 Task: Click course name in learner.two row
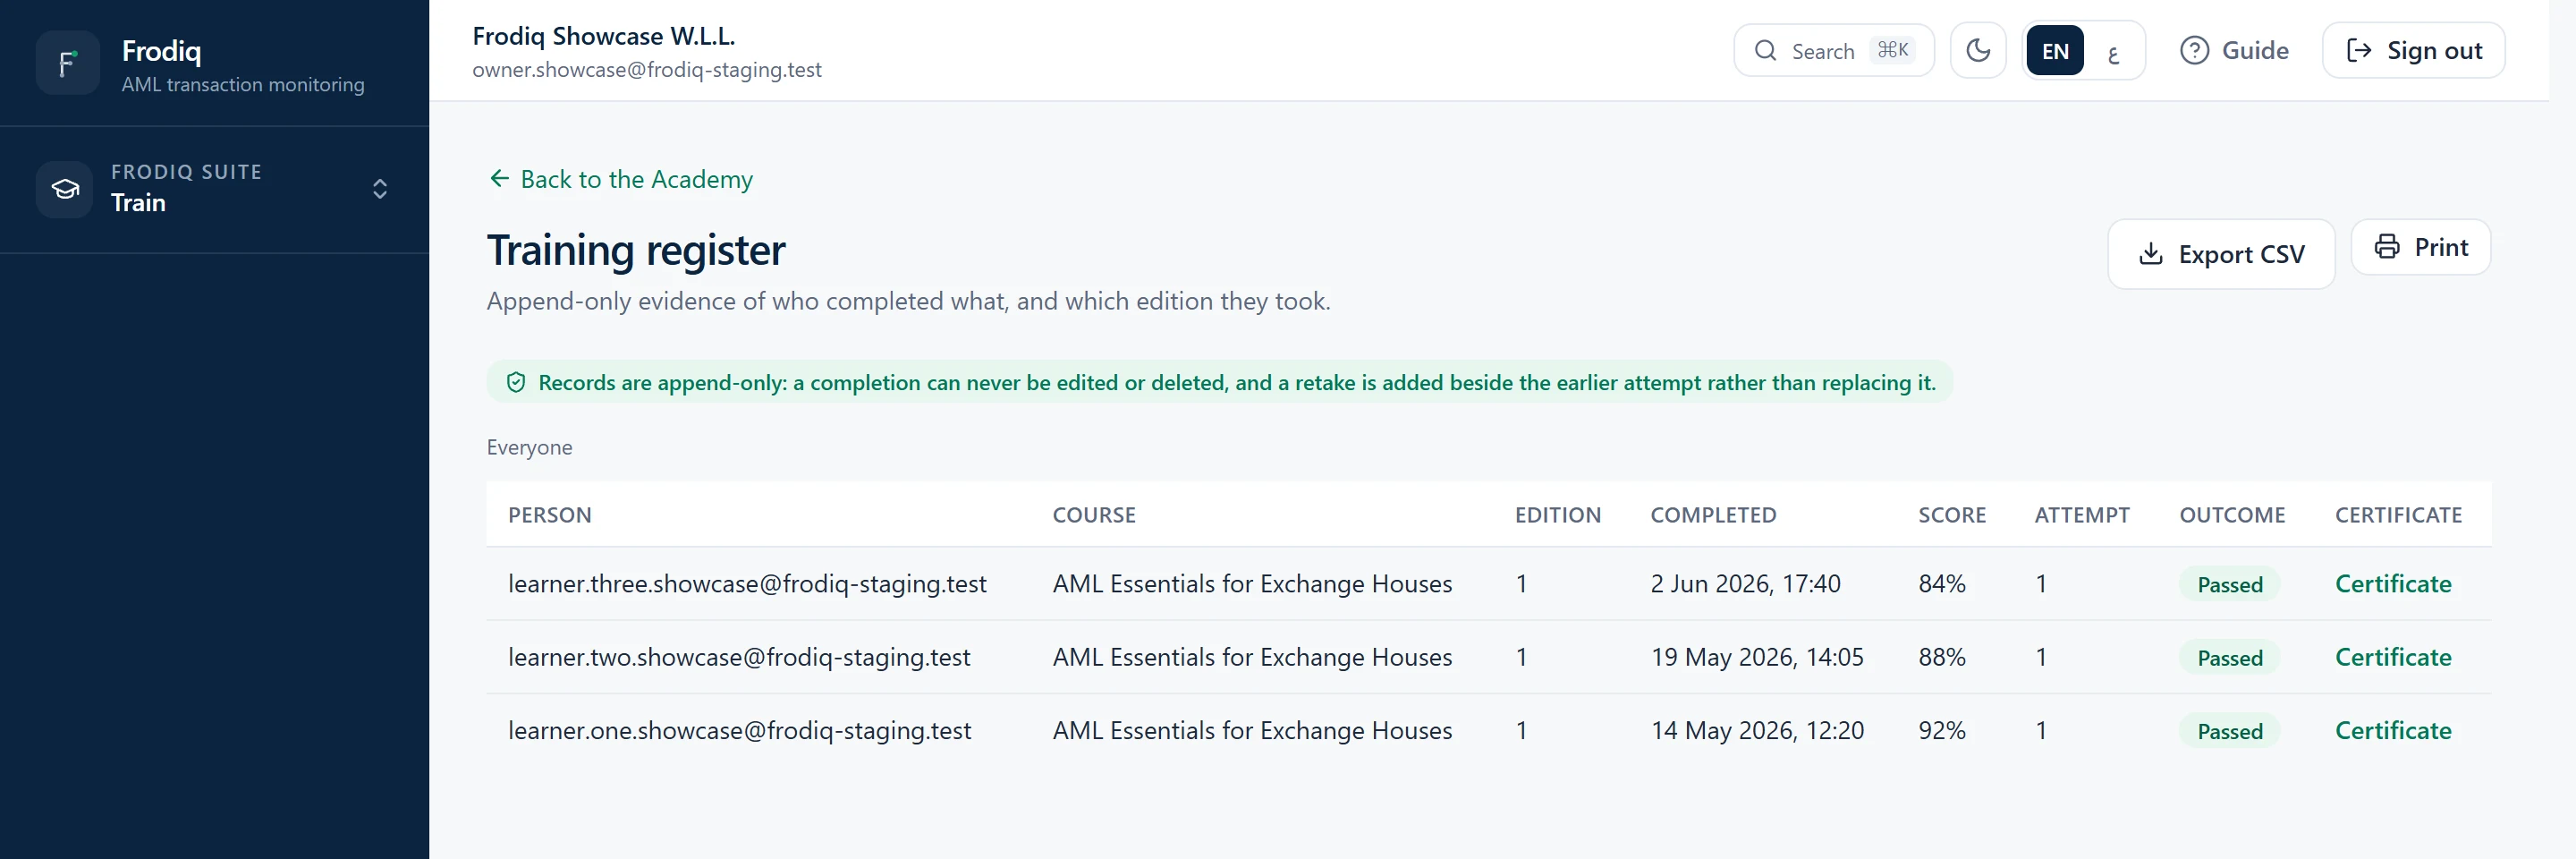[x=1252, y=657]
